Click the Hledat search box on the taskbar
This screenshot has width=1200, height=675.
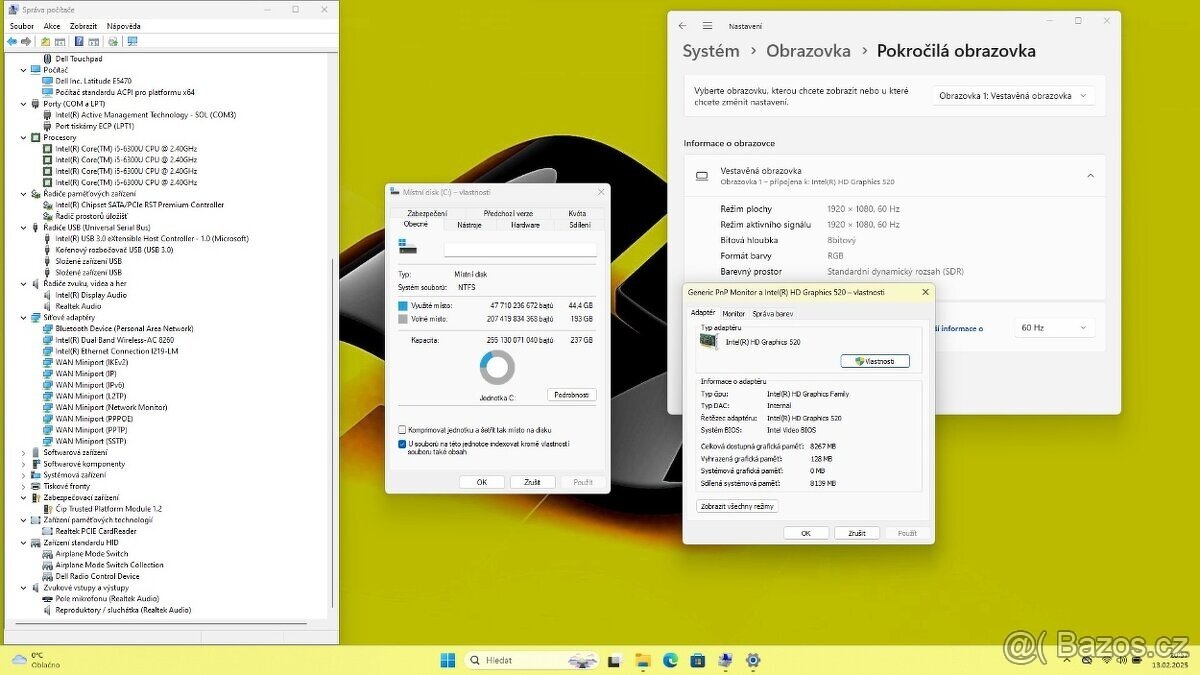click(x=531, y=660)
